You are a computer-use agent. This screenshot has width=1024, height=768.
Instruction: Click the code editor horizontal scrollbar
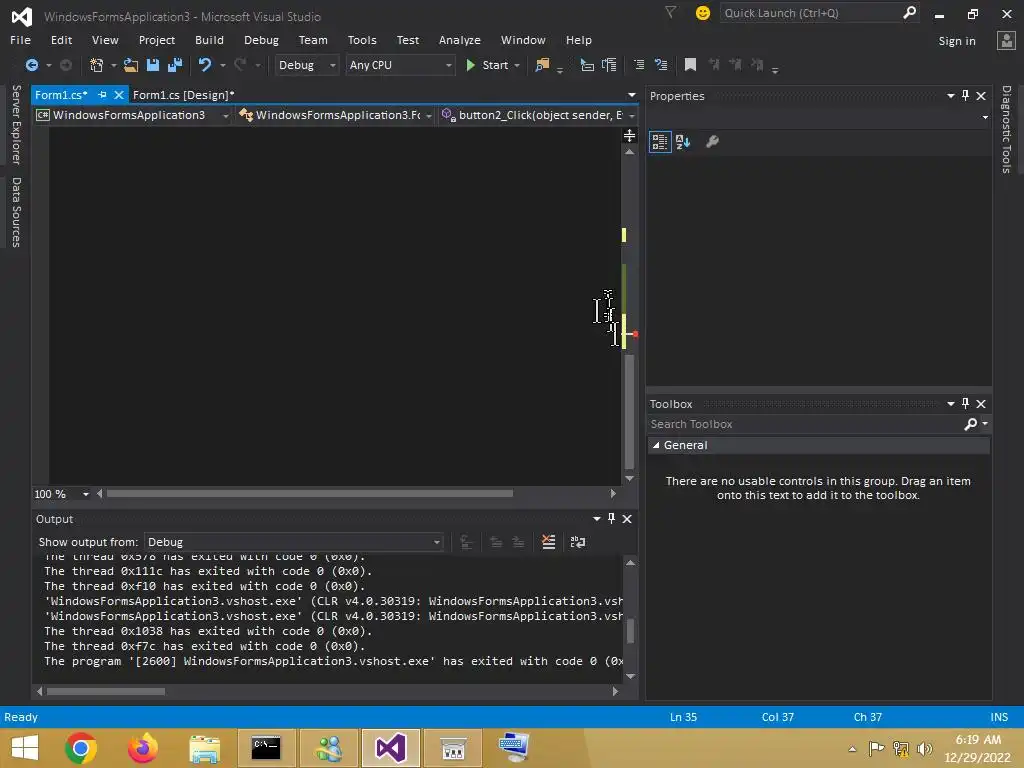point(310,494)
